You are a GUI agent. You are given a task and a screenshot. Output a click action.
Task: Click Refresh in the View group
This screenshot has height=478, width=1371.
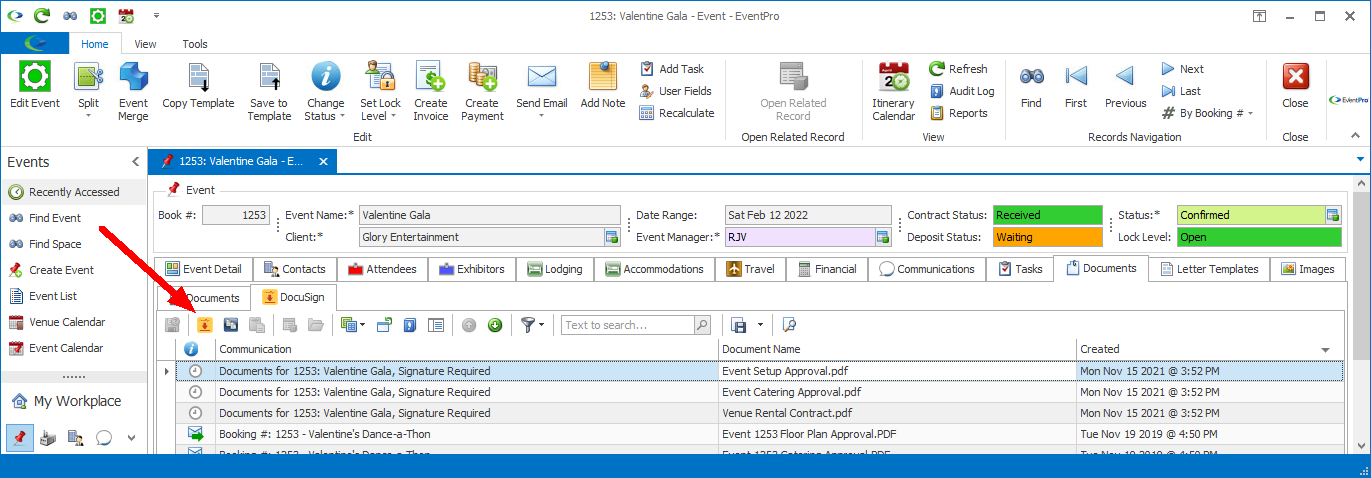tap(958, 69)
